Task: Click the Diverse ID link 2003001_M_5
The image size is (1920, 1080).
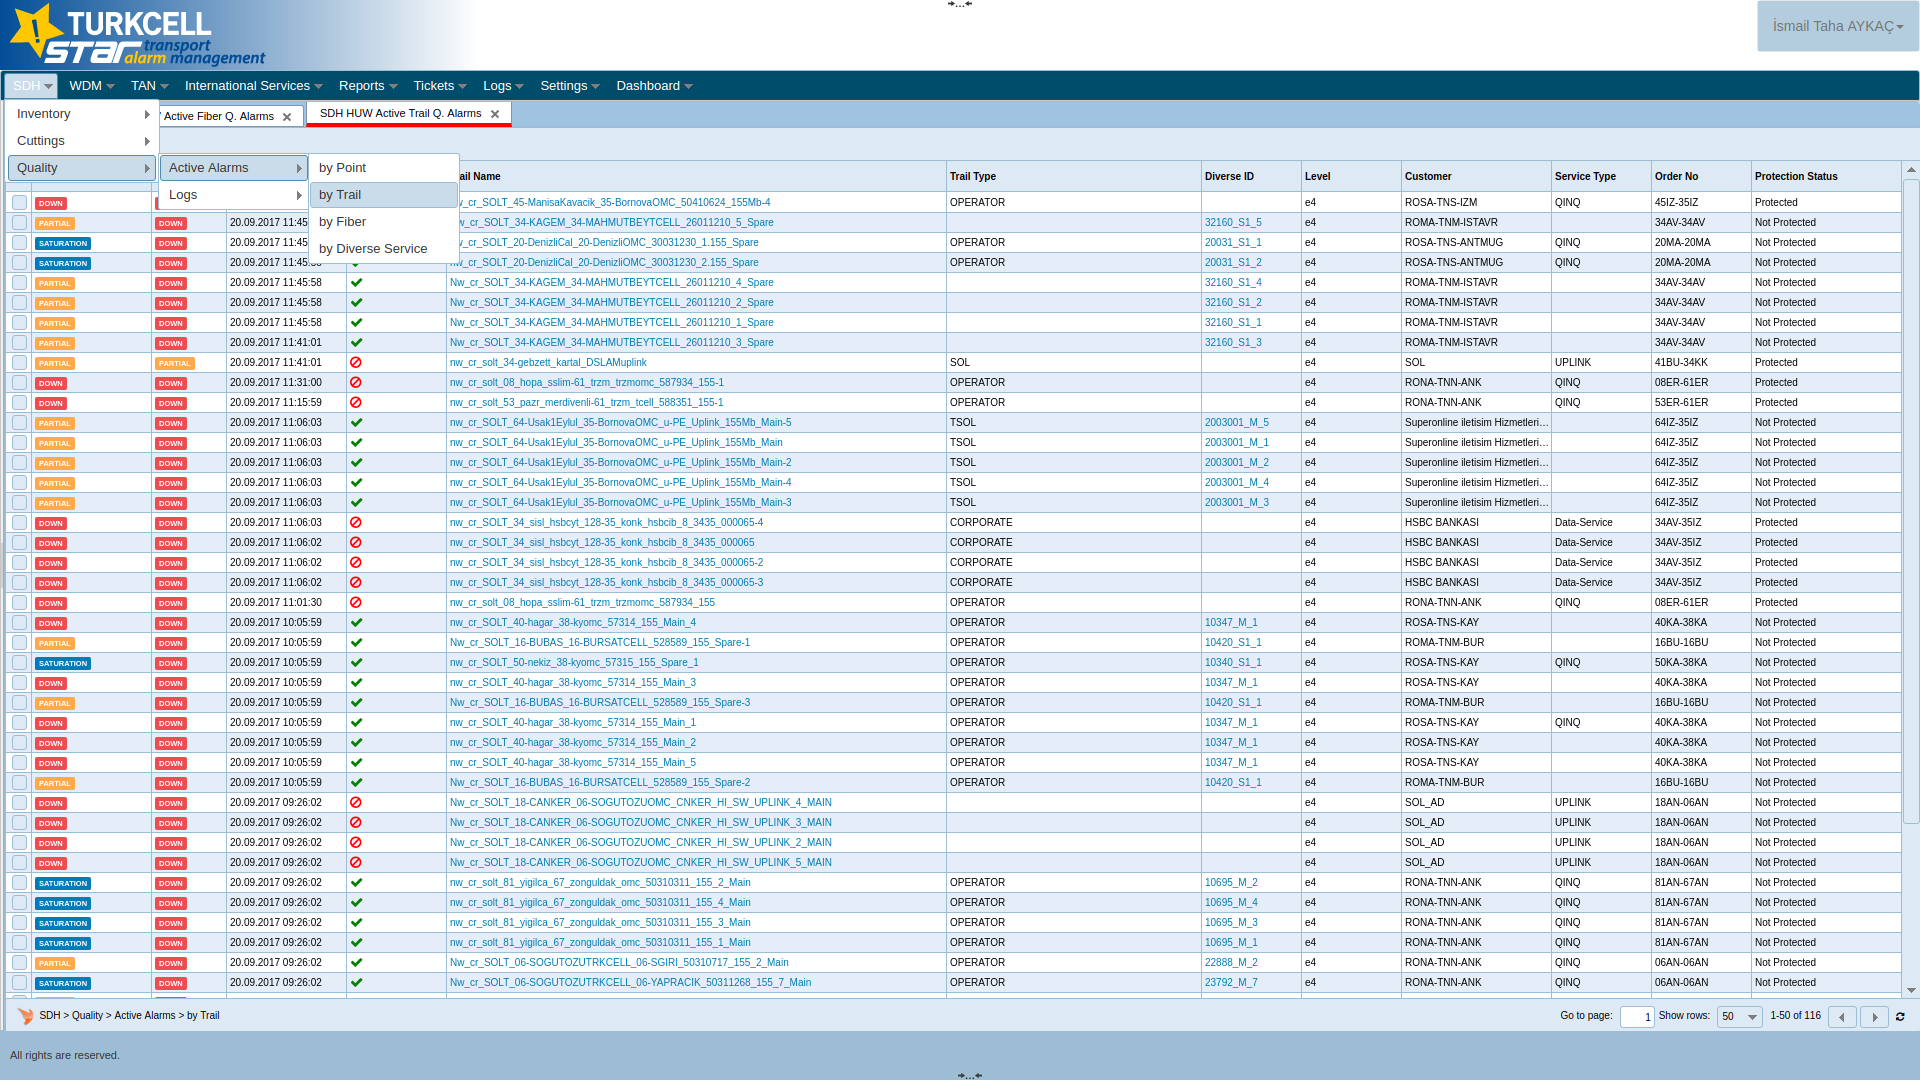Action: tap(1236, 423)
